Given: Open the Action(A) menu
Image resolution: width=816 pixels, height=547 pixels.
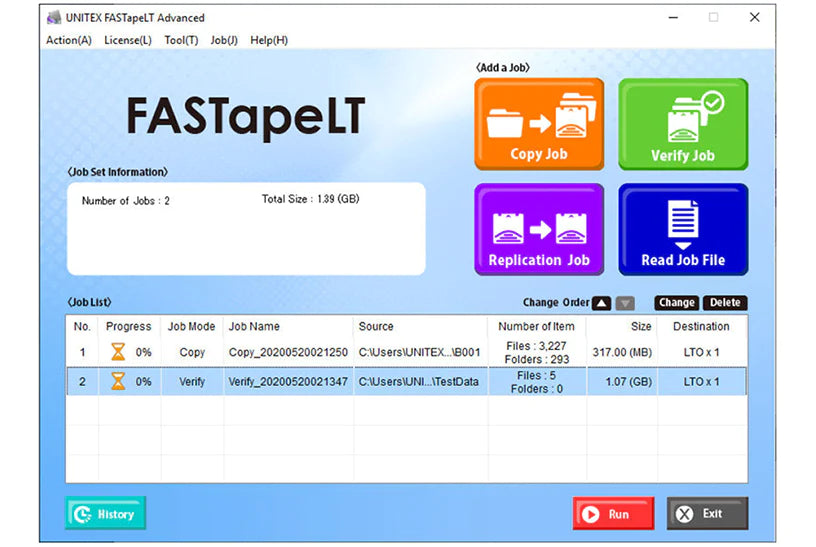Looking at the screenshot, I should 69,40.
